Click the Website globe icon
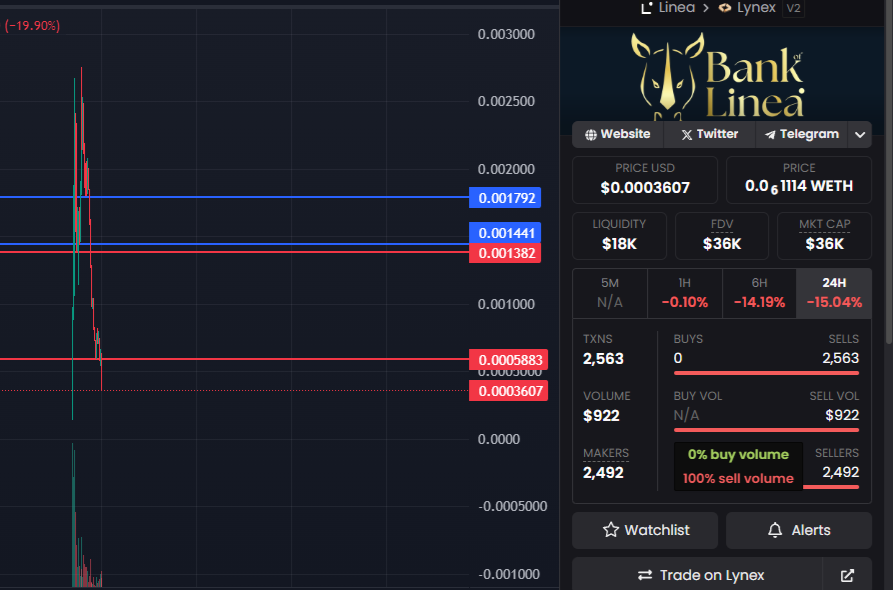The image size is (893, 590). pos(591,135)
